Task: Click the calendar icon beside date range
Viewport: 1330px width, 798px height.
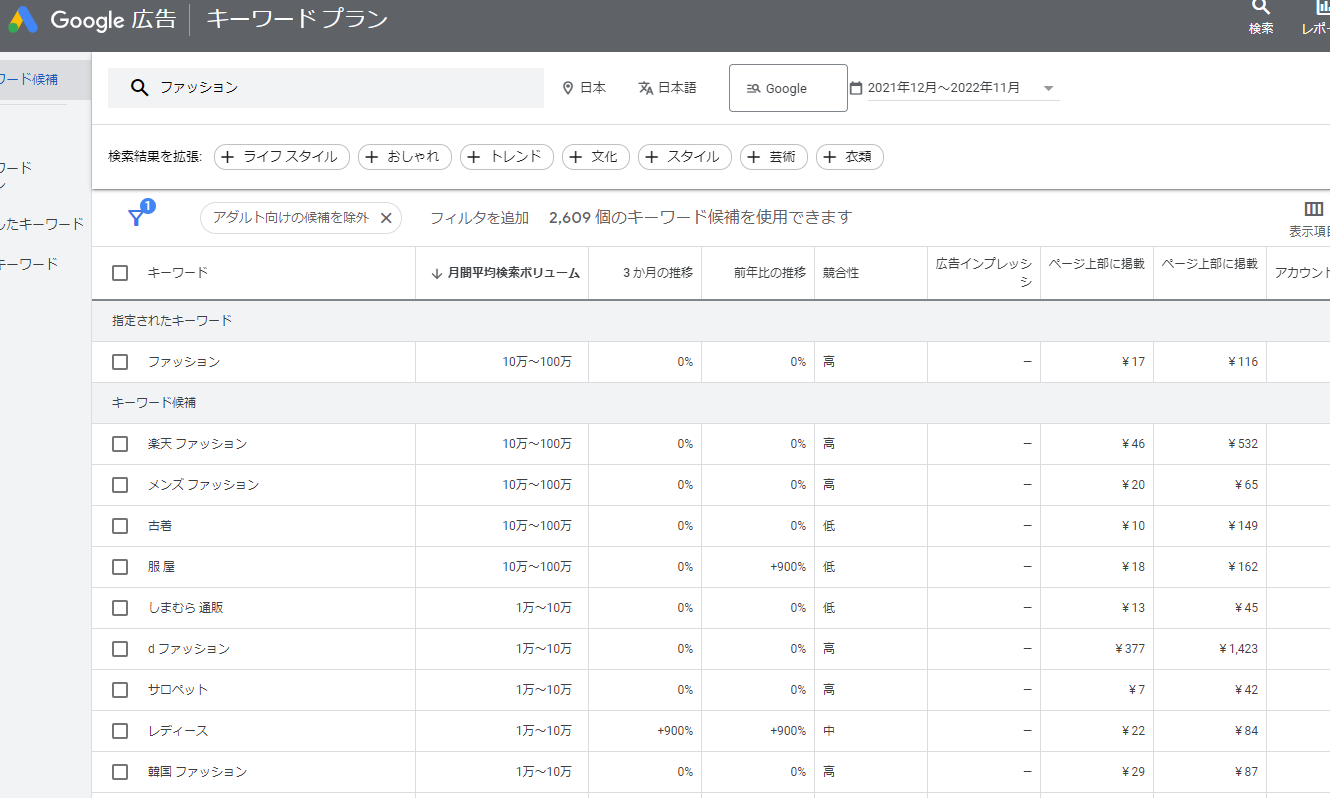Action: click(856, 88)
